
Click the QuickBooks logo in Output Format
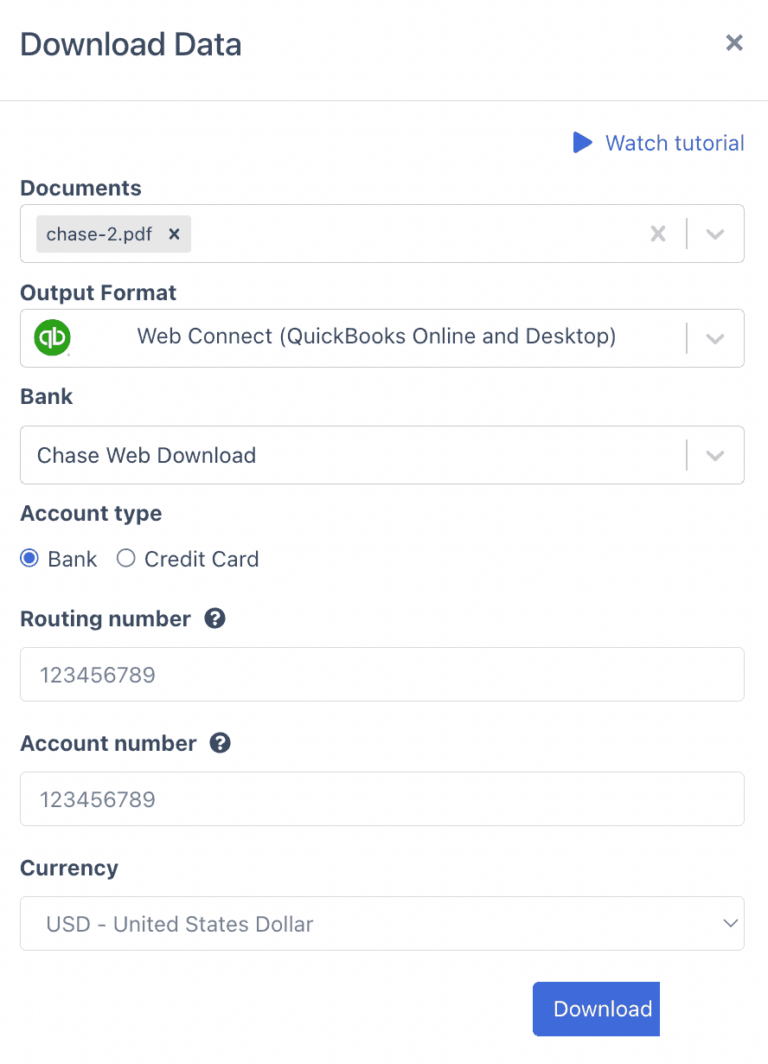tap(52, 338)
